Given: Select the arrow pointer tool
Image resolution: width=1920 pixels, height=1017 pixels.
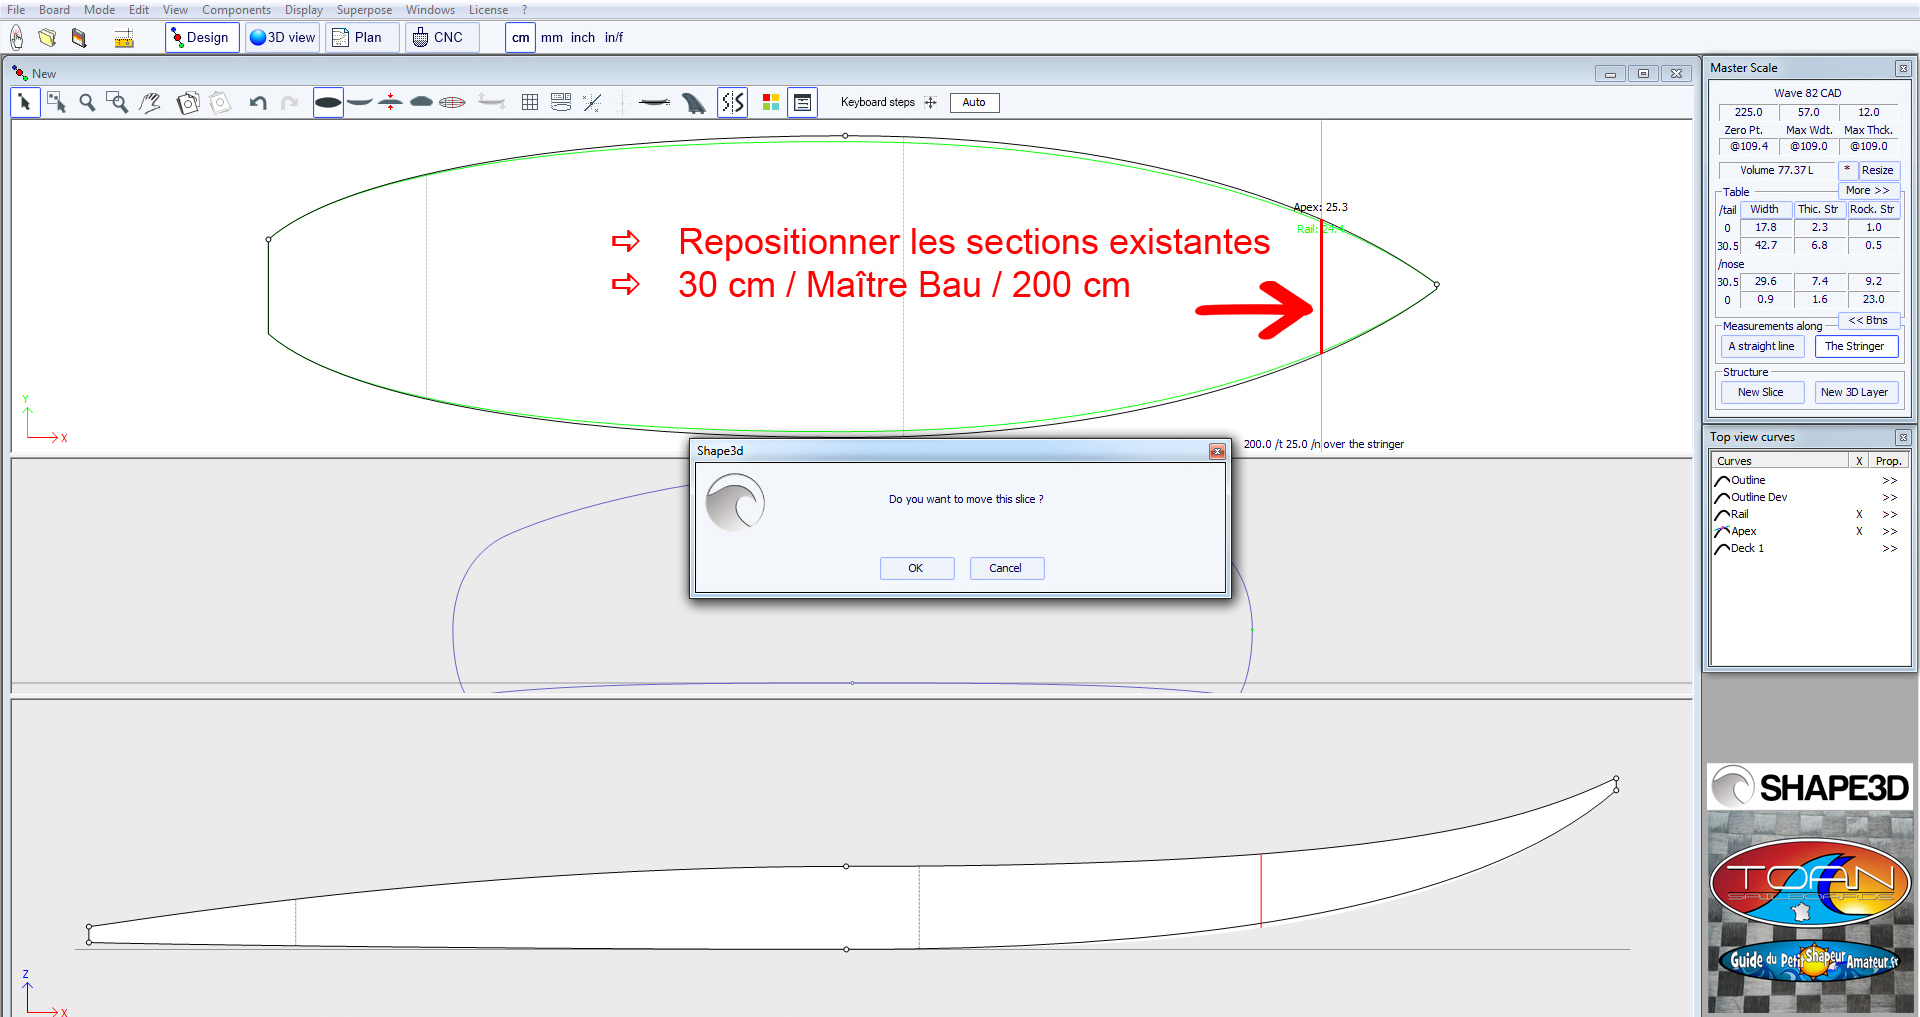Looking at the screenshot, I should (25, 102).
